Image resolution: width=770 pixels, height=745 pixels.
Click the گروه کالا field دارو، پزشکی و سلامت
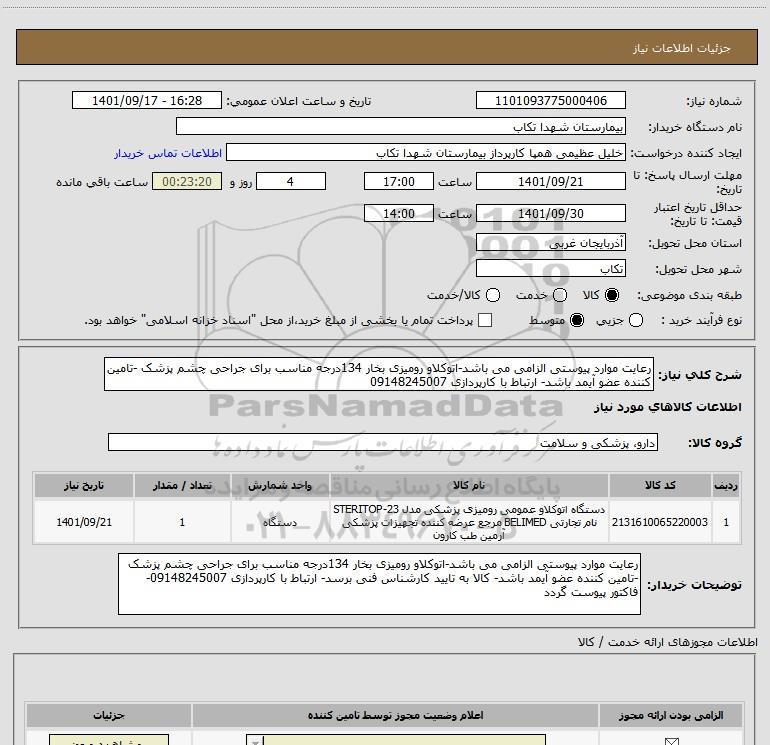(383, 442)
